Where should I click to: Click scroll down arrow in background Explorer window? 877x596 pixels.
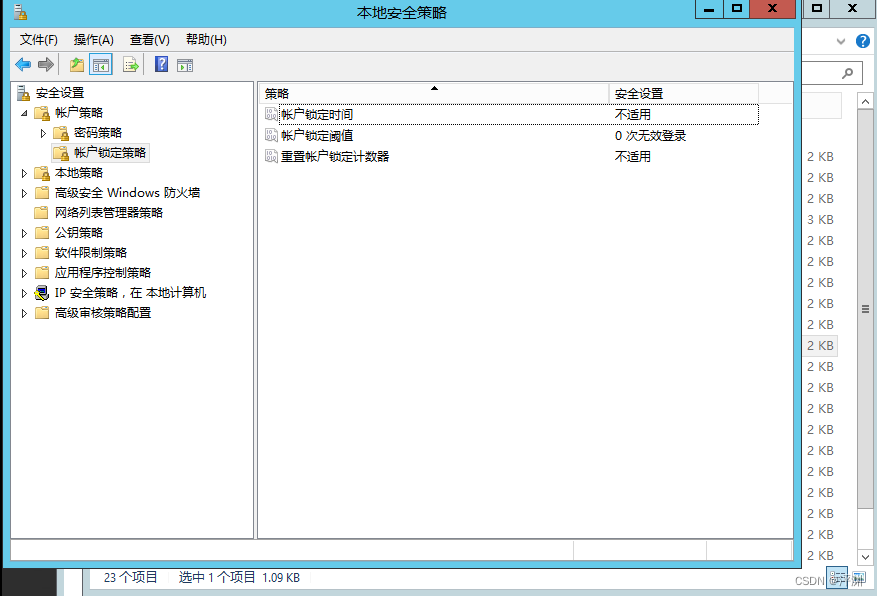point(865,556)
